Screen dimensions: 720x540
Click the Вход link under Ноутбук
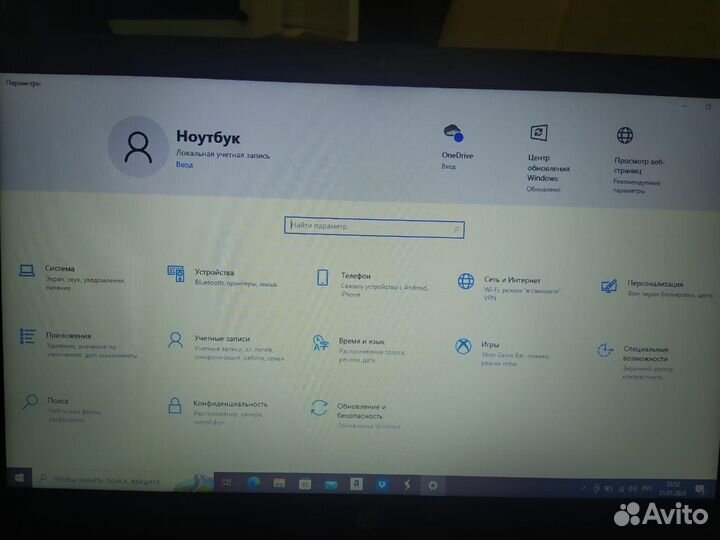[x=184, y=165]
